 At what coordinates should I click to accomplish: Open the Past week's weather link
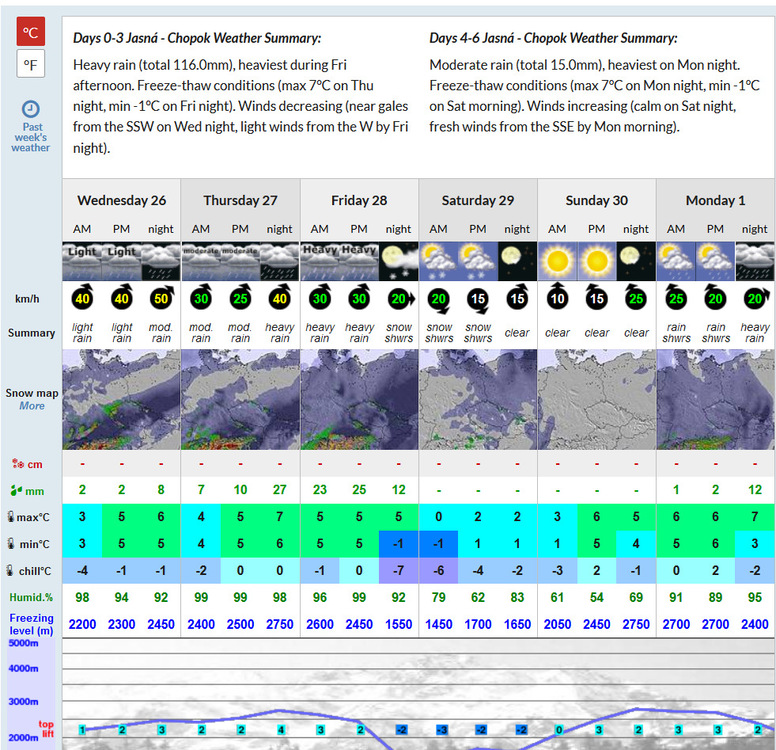pos(31,137)
